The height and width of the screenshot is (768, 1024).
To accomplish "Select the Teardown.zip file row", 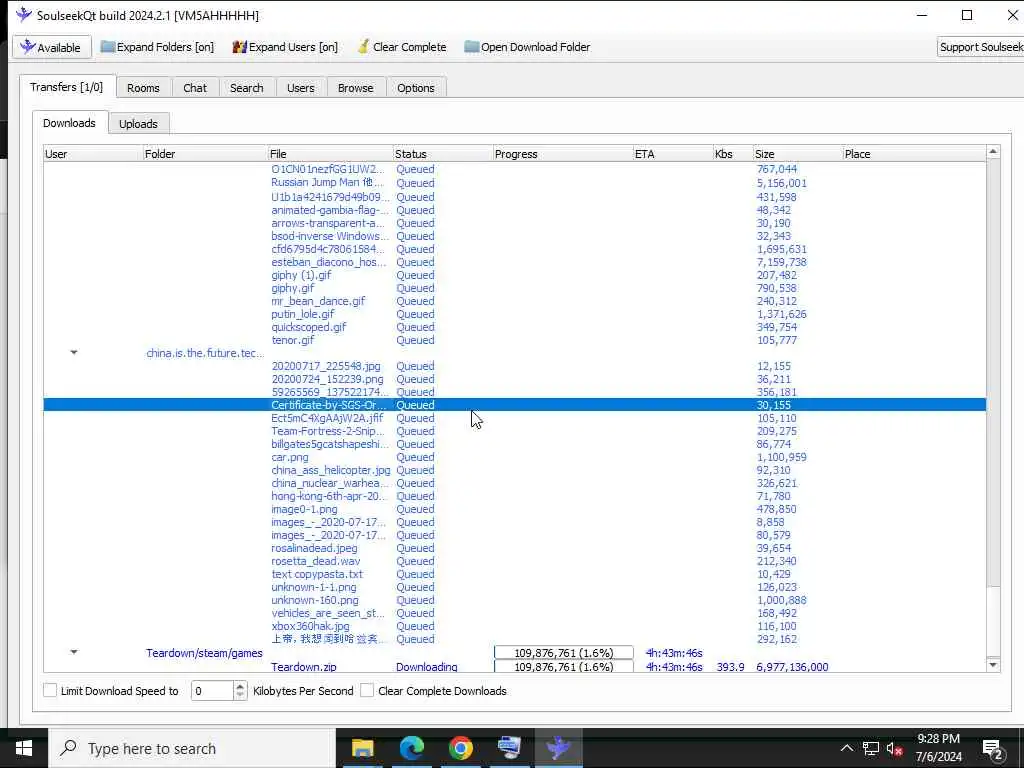I will [515, 667].
